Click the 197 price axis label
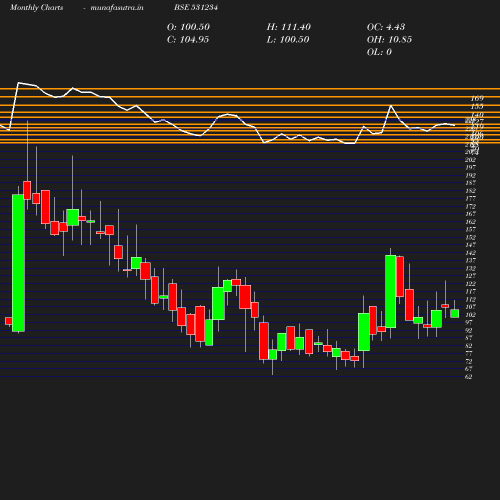Viewport: 500px width, 500px height. [470, 167]
